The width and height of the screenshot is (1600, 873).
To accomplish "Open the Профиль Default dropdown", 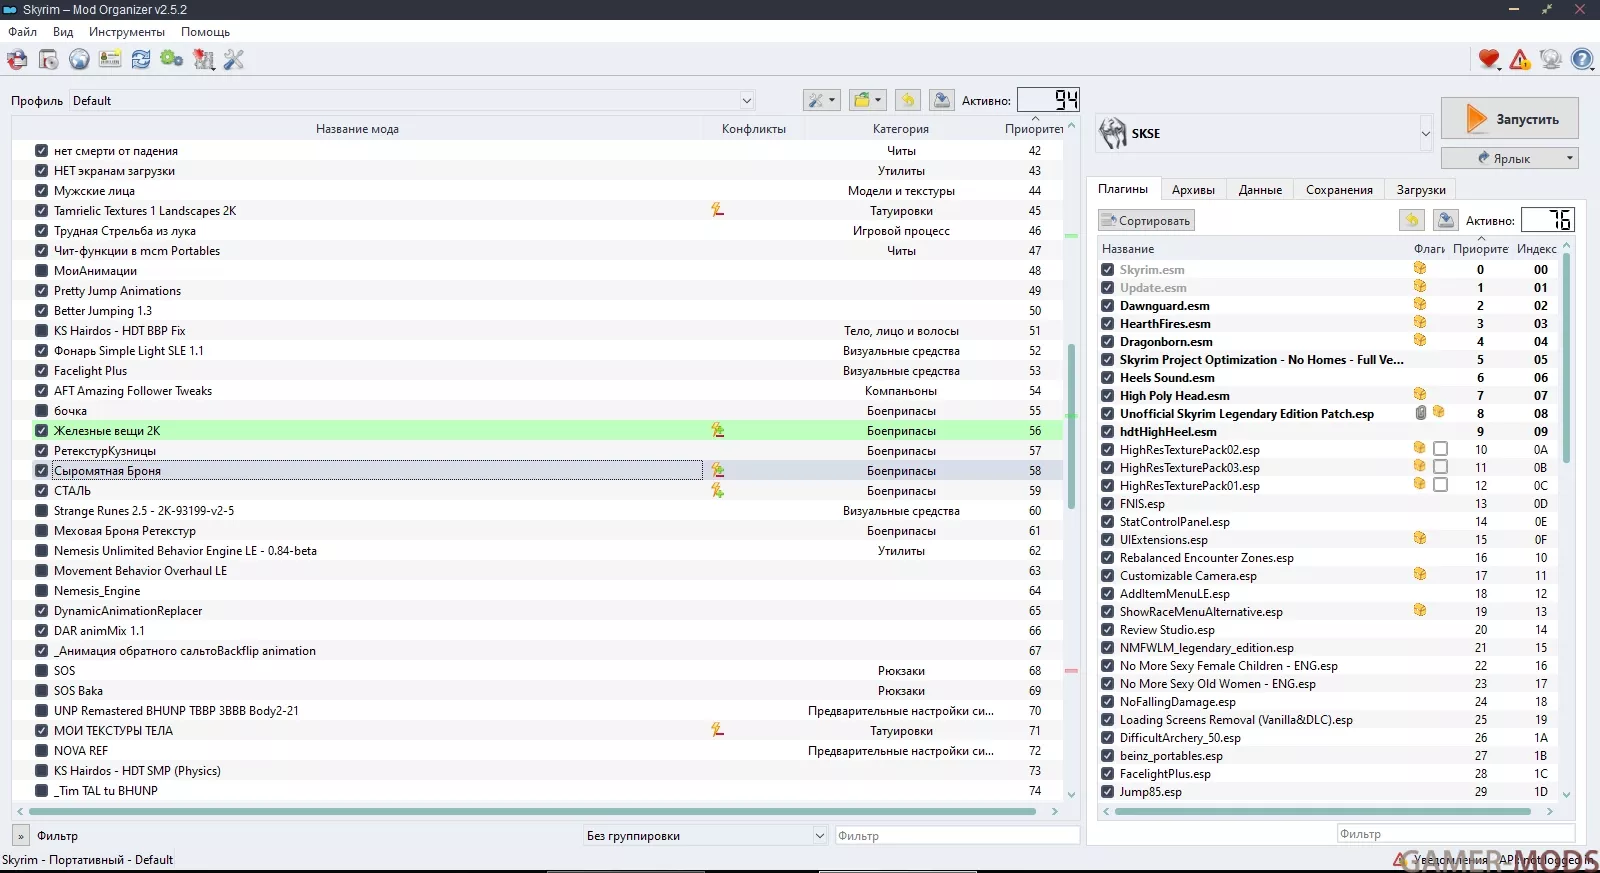I will (411, 100).
